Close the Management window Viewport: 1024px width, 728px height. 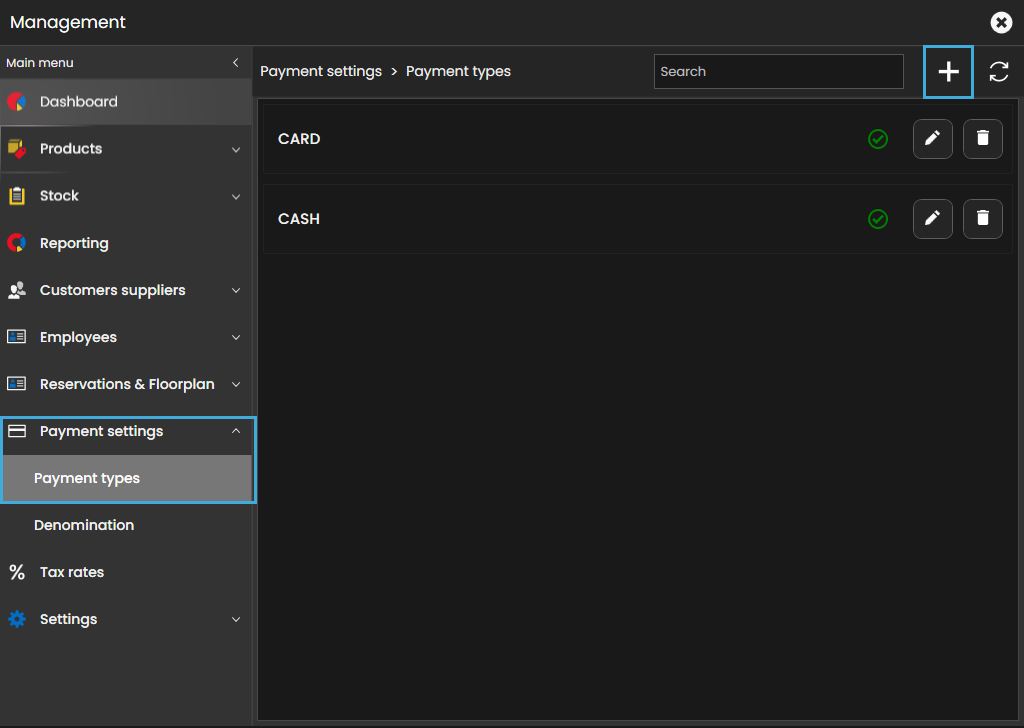click(1000, 22)
